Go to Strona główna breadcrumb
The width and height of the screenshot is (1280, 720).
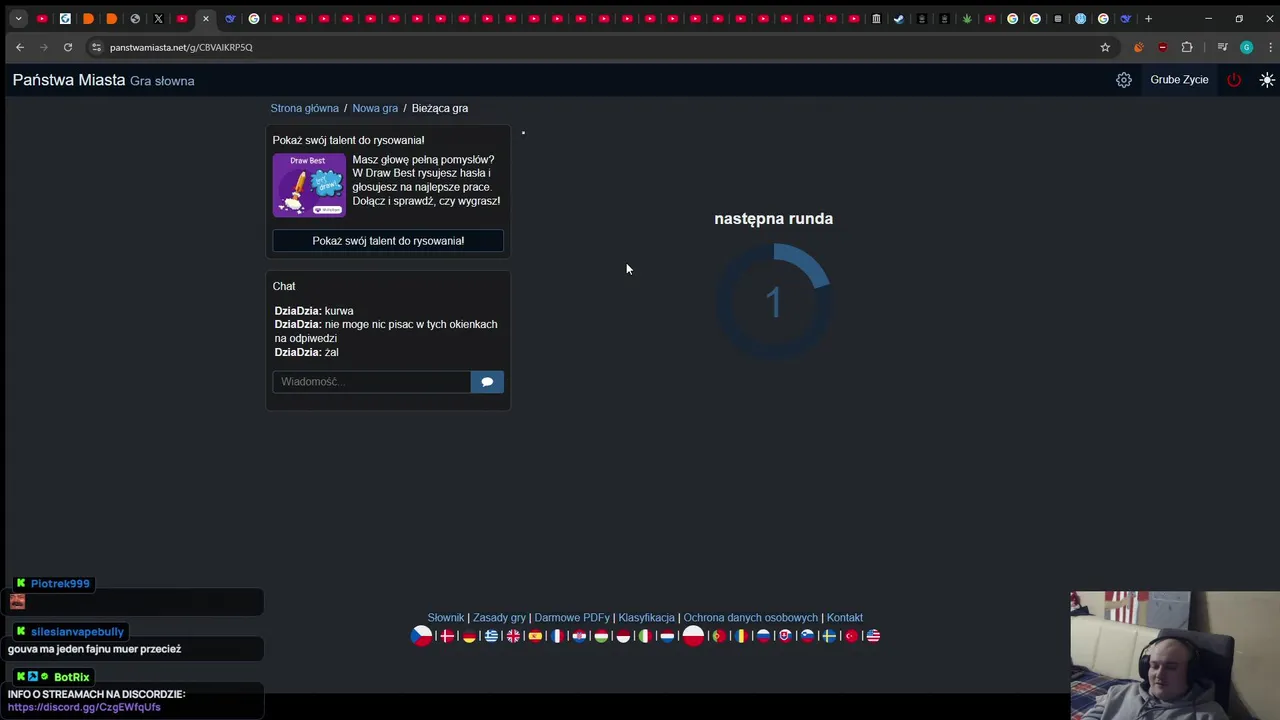pyautogui.click(x=304, y=108)
